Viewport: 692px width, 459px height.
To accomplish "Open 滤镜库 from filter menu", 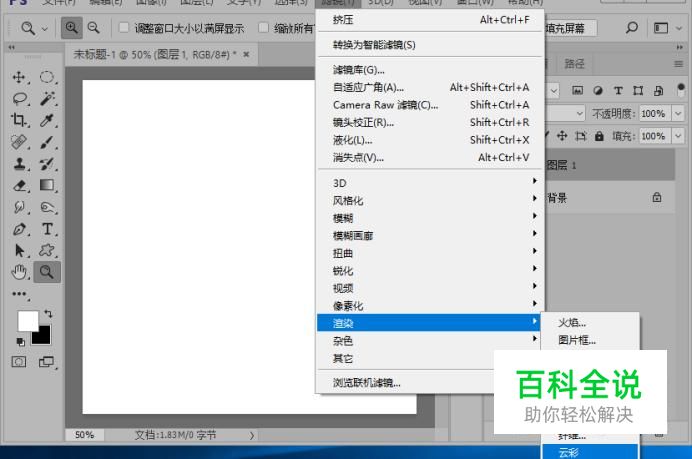I will [x=430, y=70].
